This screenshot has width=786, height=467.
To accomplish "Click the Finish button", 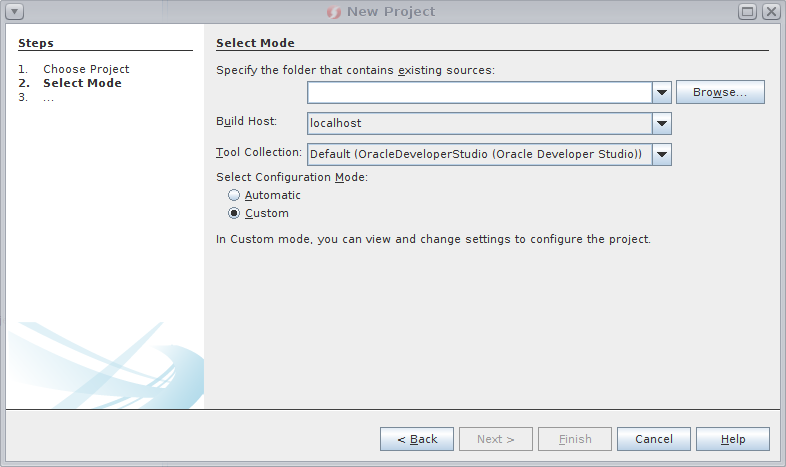I will [575, 439].
